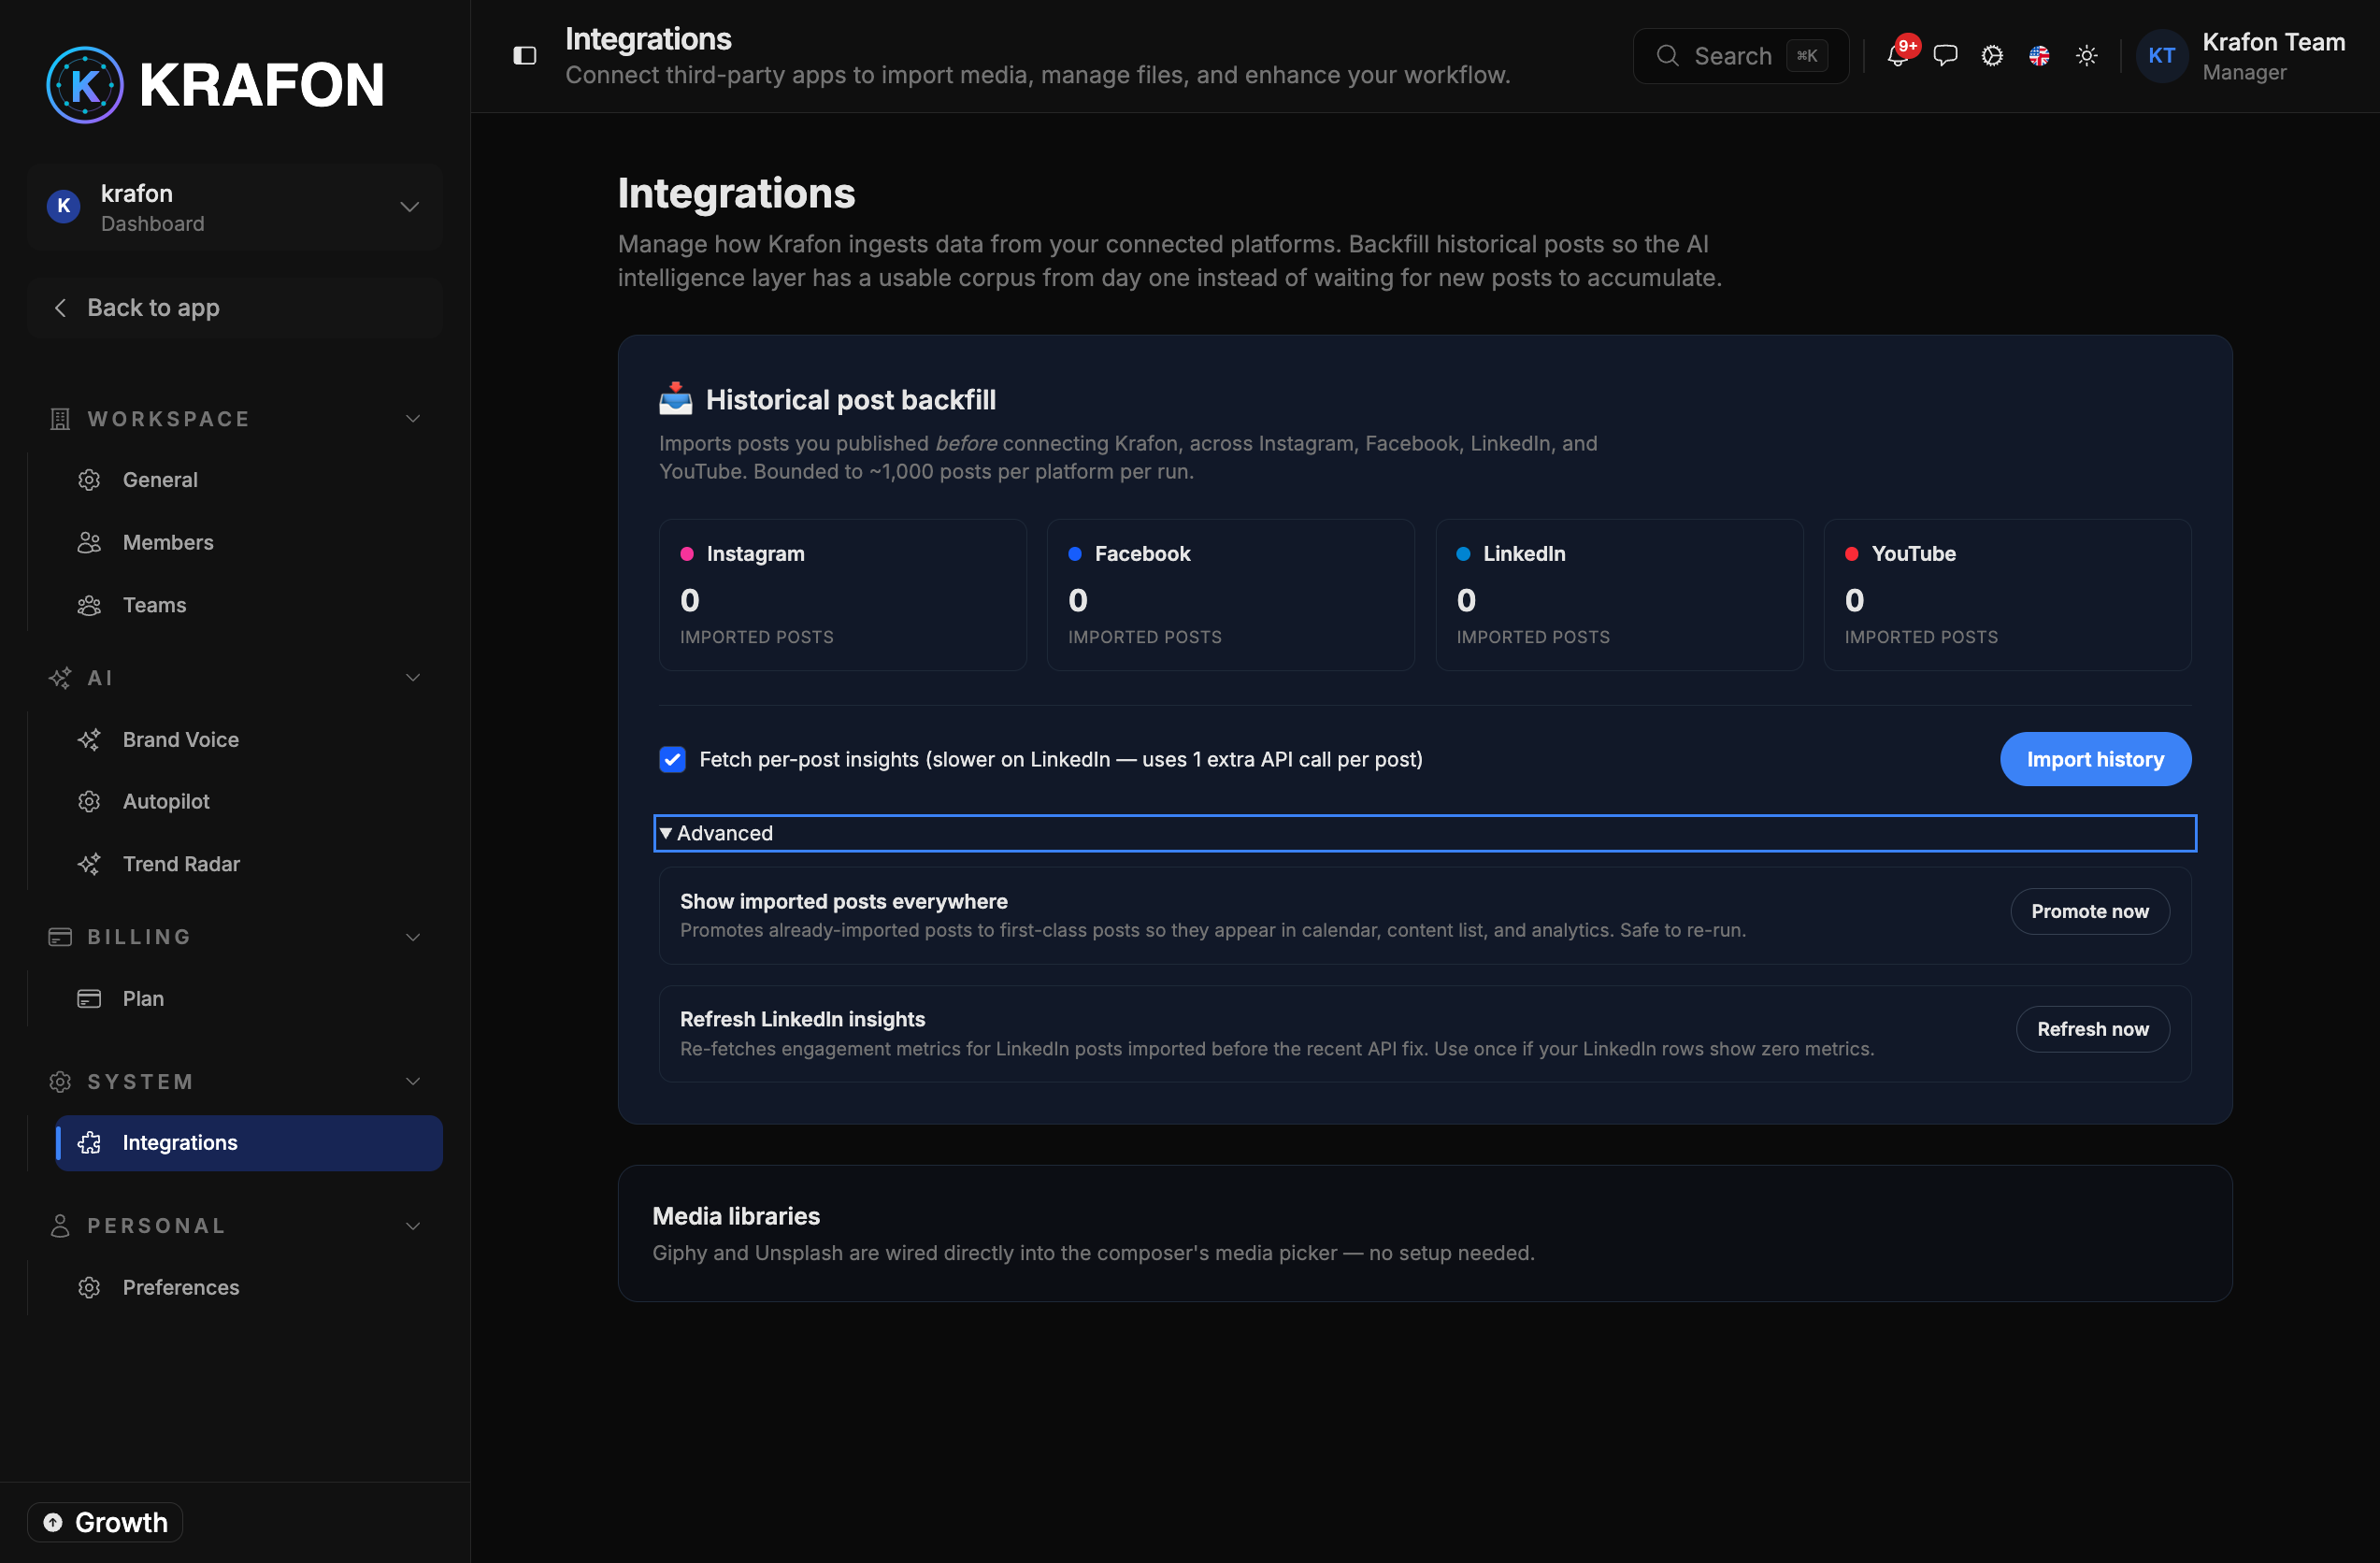Click the Facebook imported posts card
The image size is (2380, 1563).
(x=1230, y=595)
